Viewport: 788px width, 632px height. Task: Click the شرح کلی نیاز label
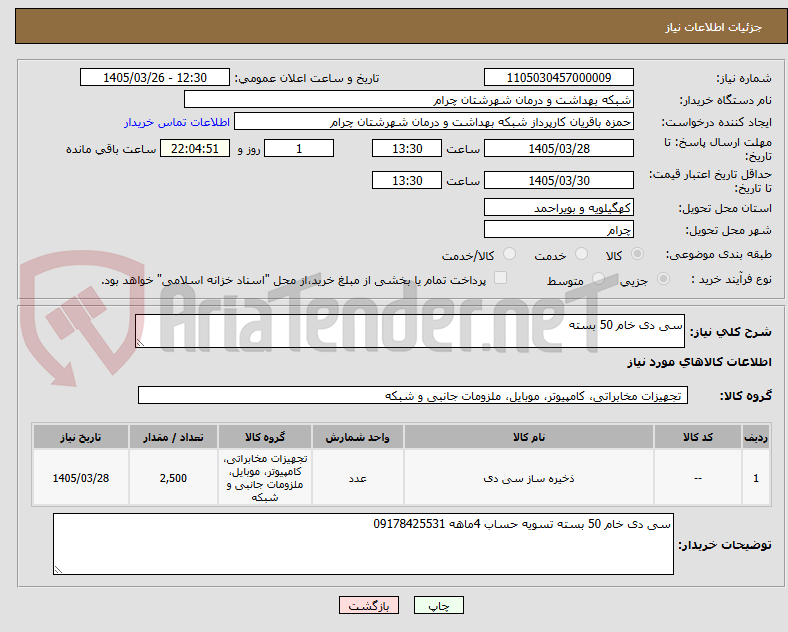(x=730, y=332)
